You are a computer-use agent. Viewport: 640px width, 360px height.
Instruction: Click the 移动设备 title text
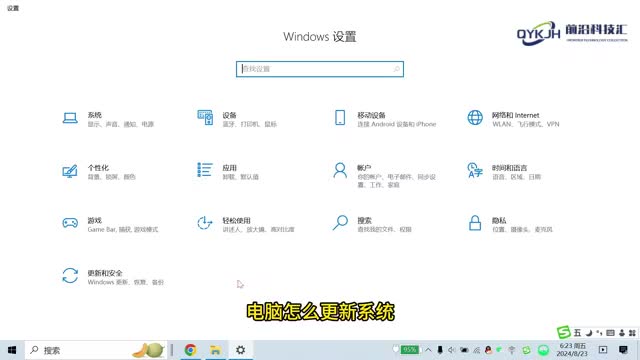point(371,115)
